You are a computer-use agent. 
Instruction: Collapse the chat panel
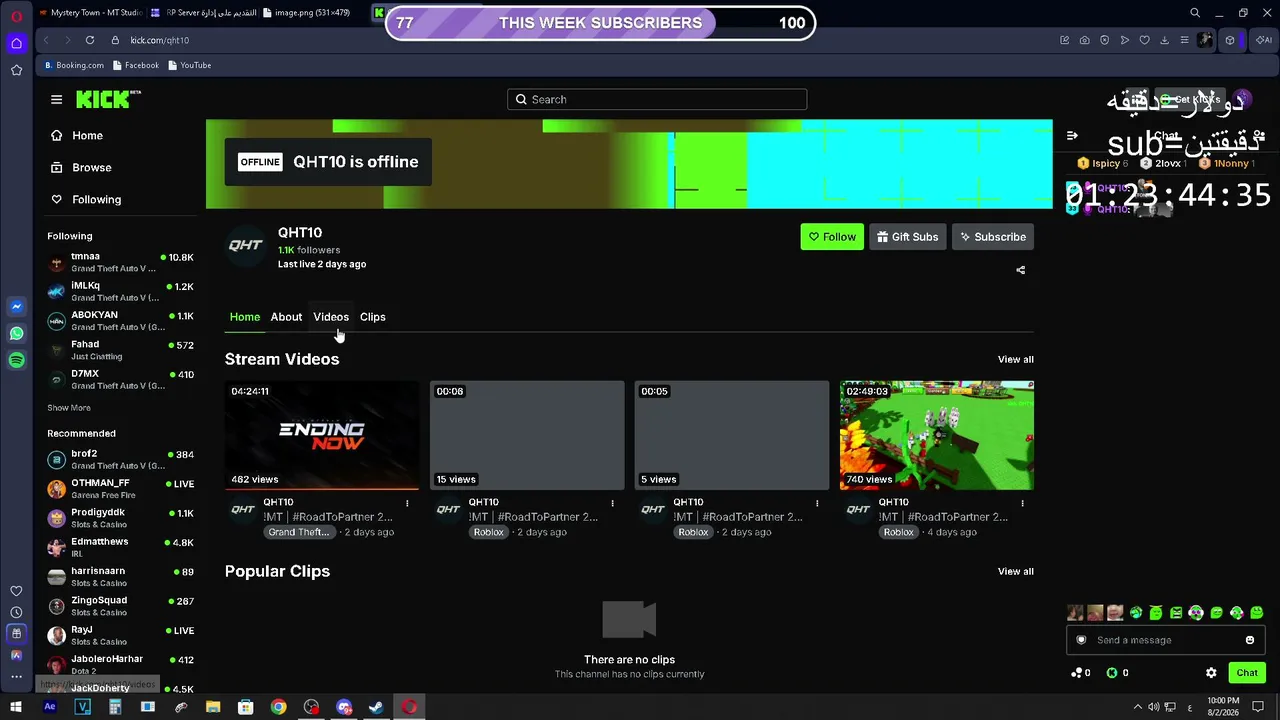point(1072,136)
